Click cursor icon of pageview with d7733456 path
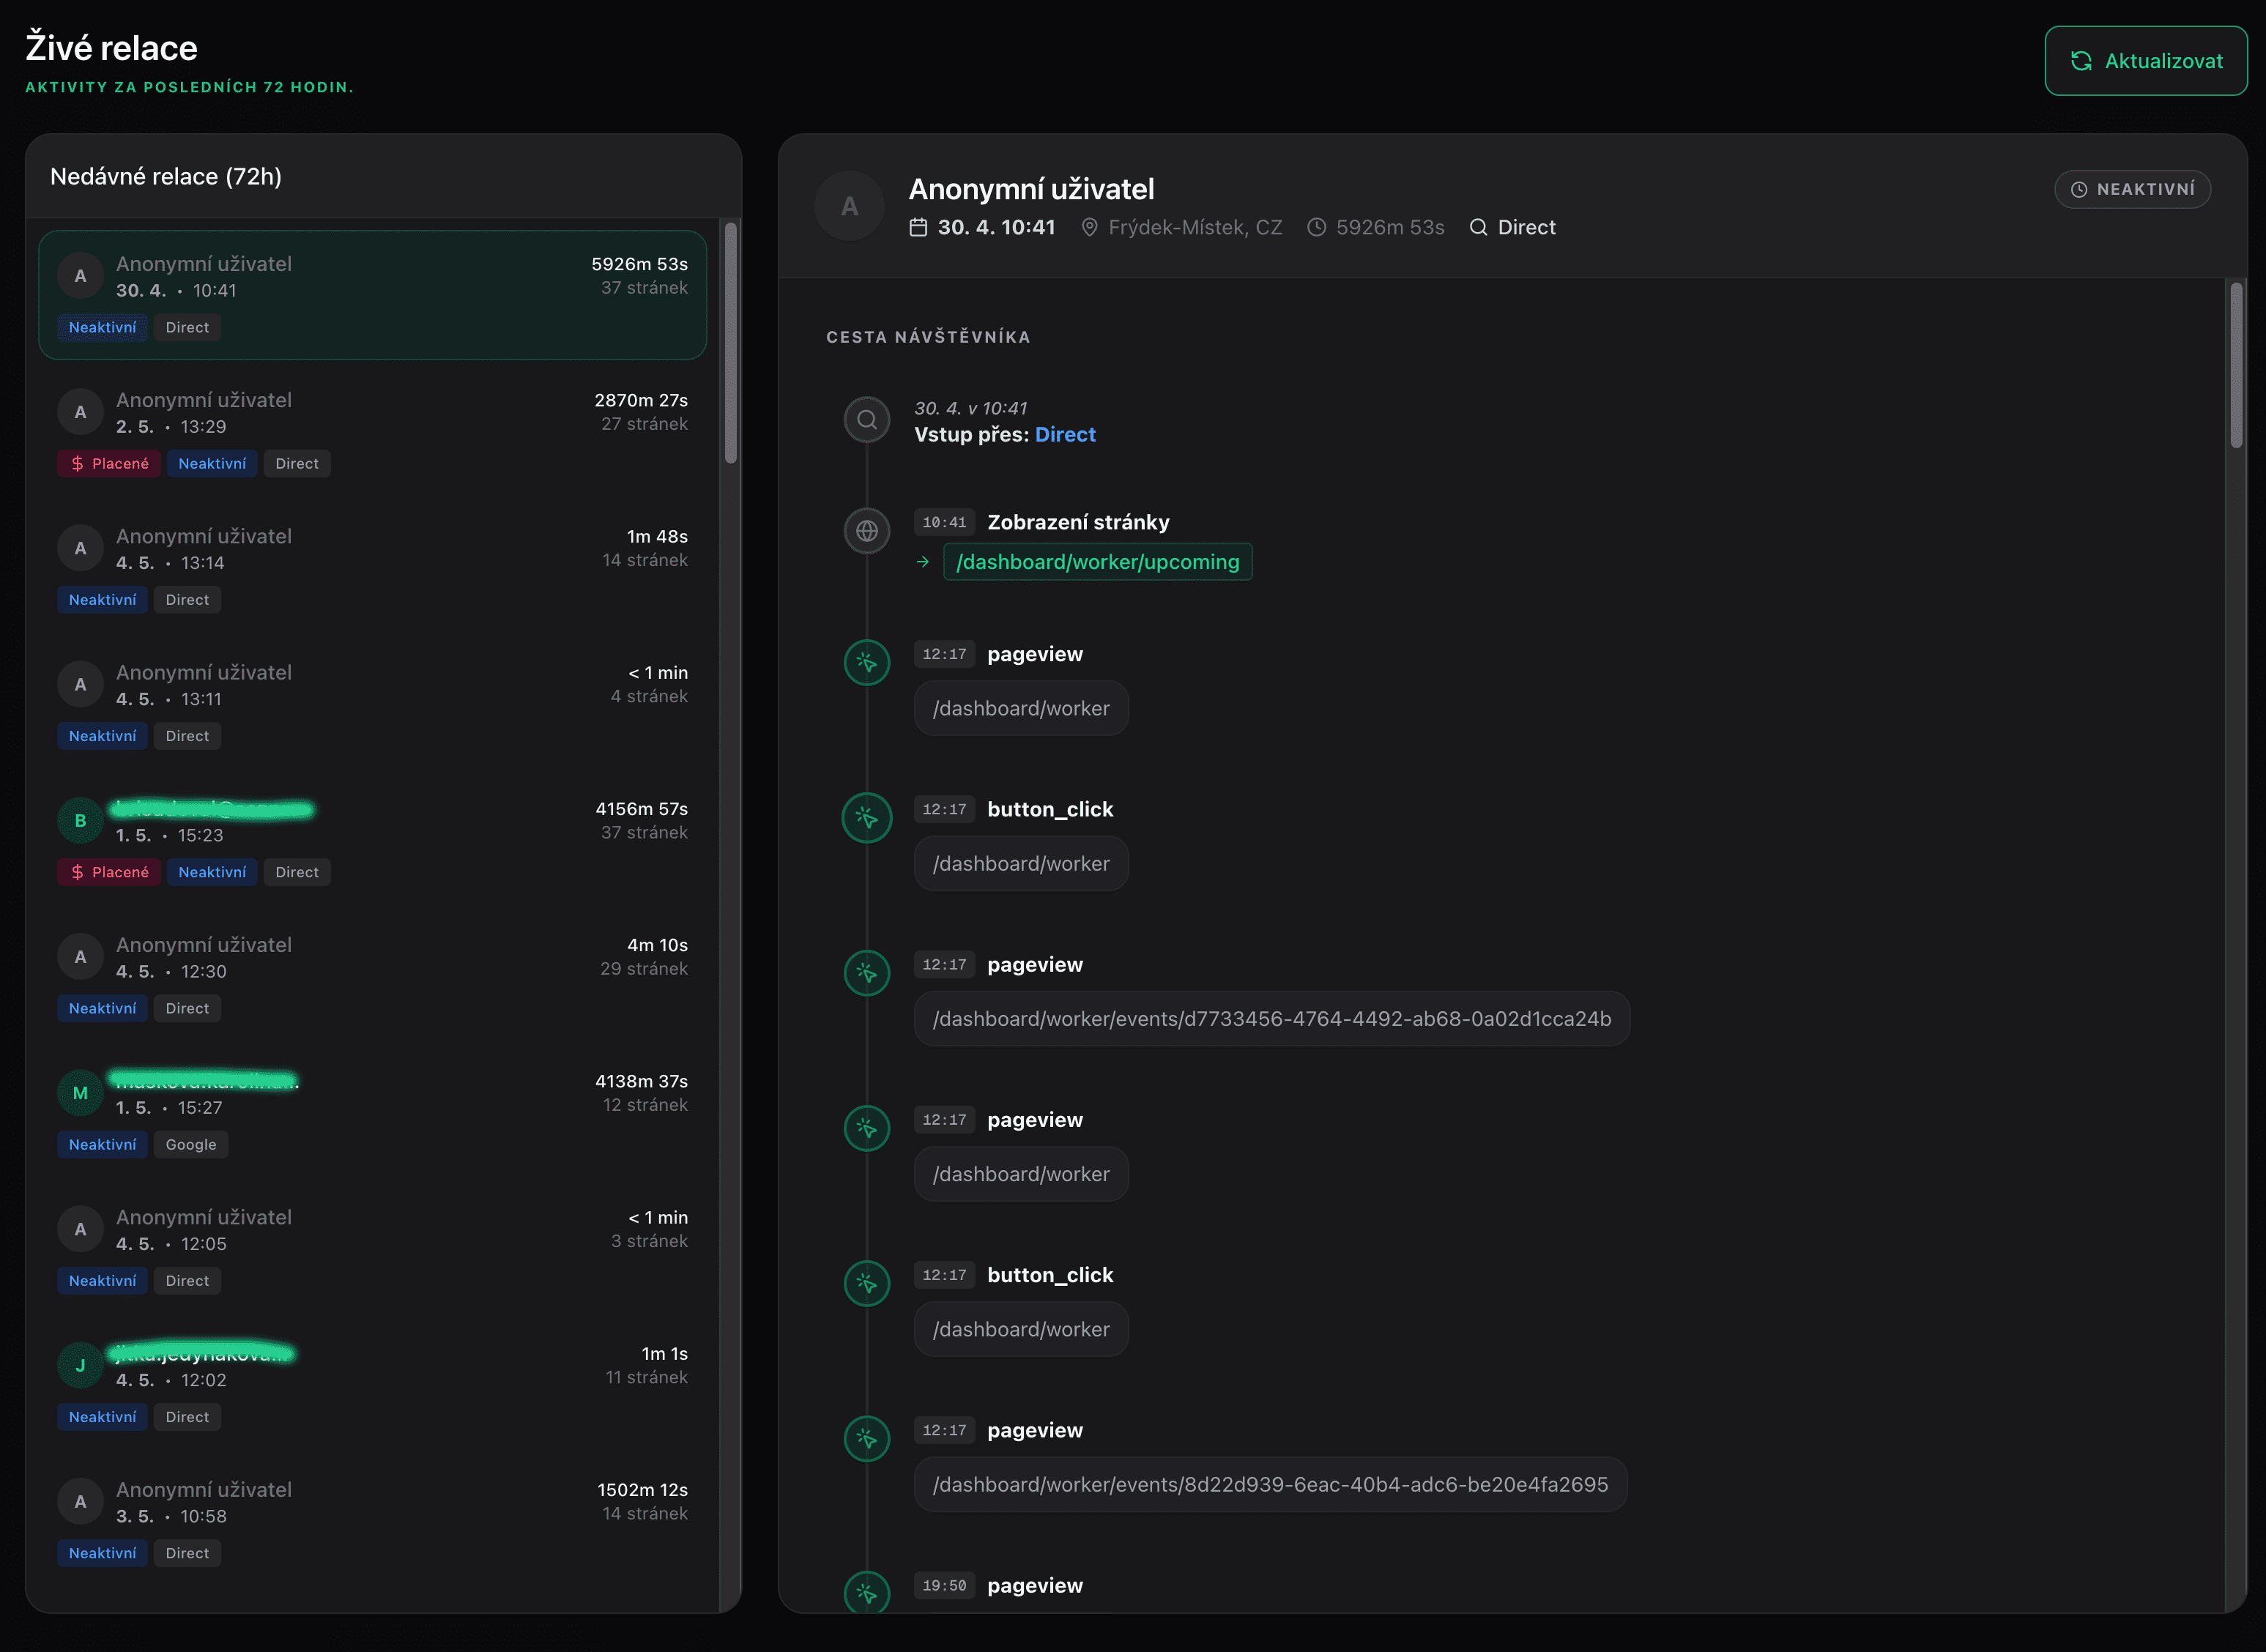The image size is (2266, 1652). click(867, 973)
